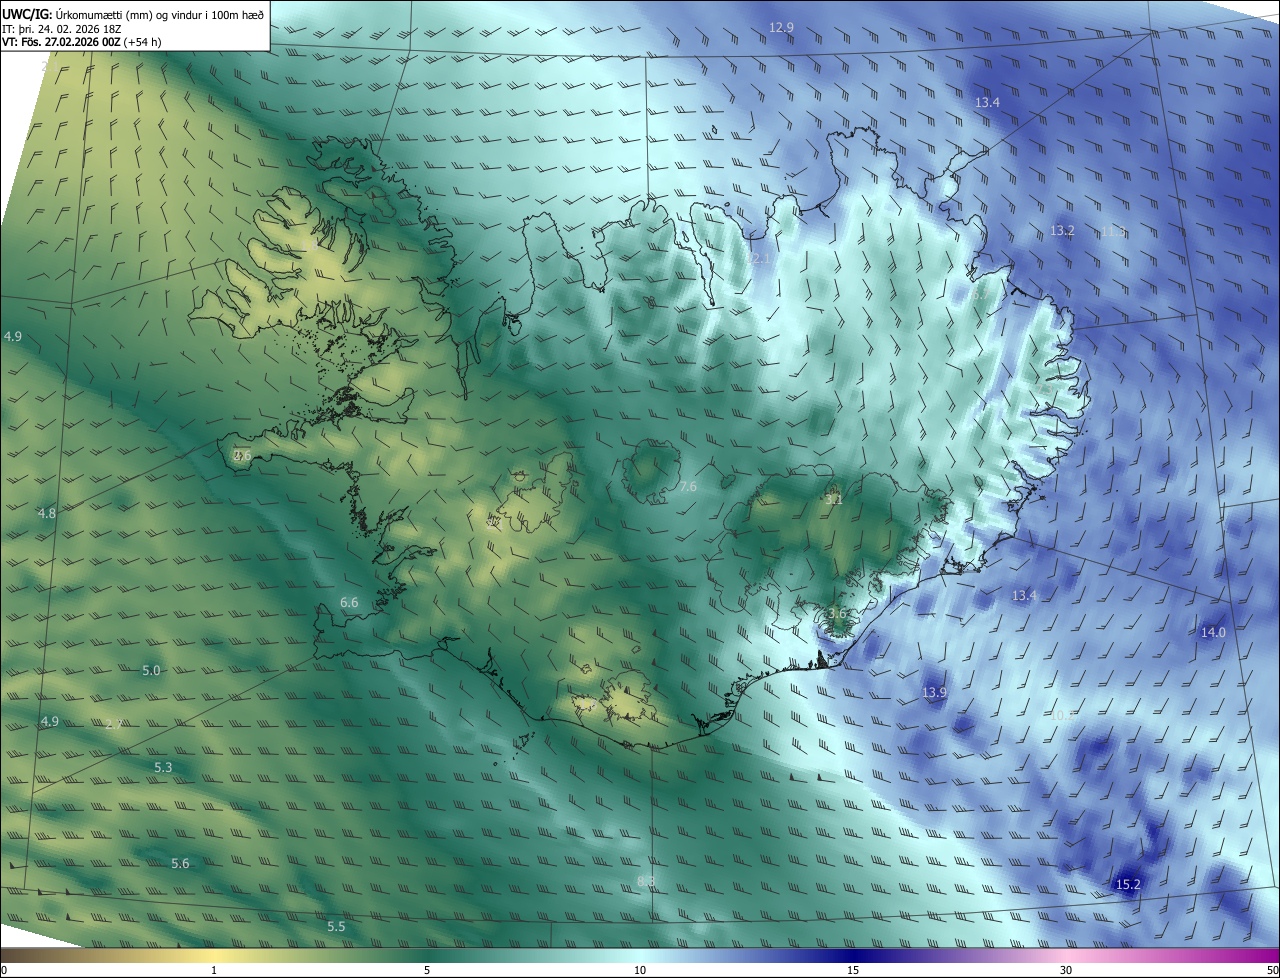Click the 1 tick on the color scale

tap(214, 971)
